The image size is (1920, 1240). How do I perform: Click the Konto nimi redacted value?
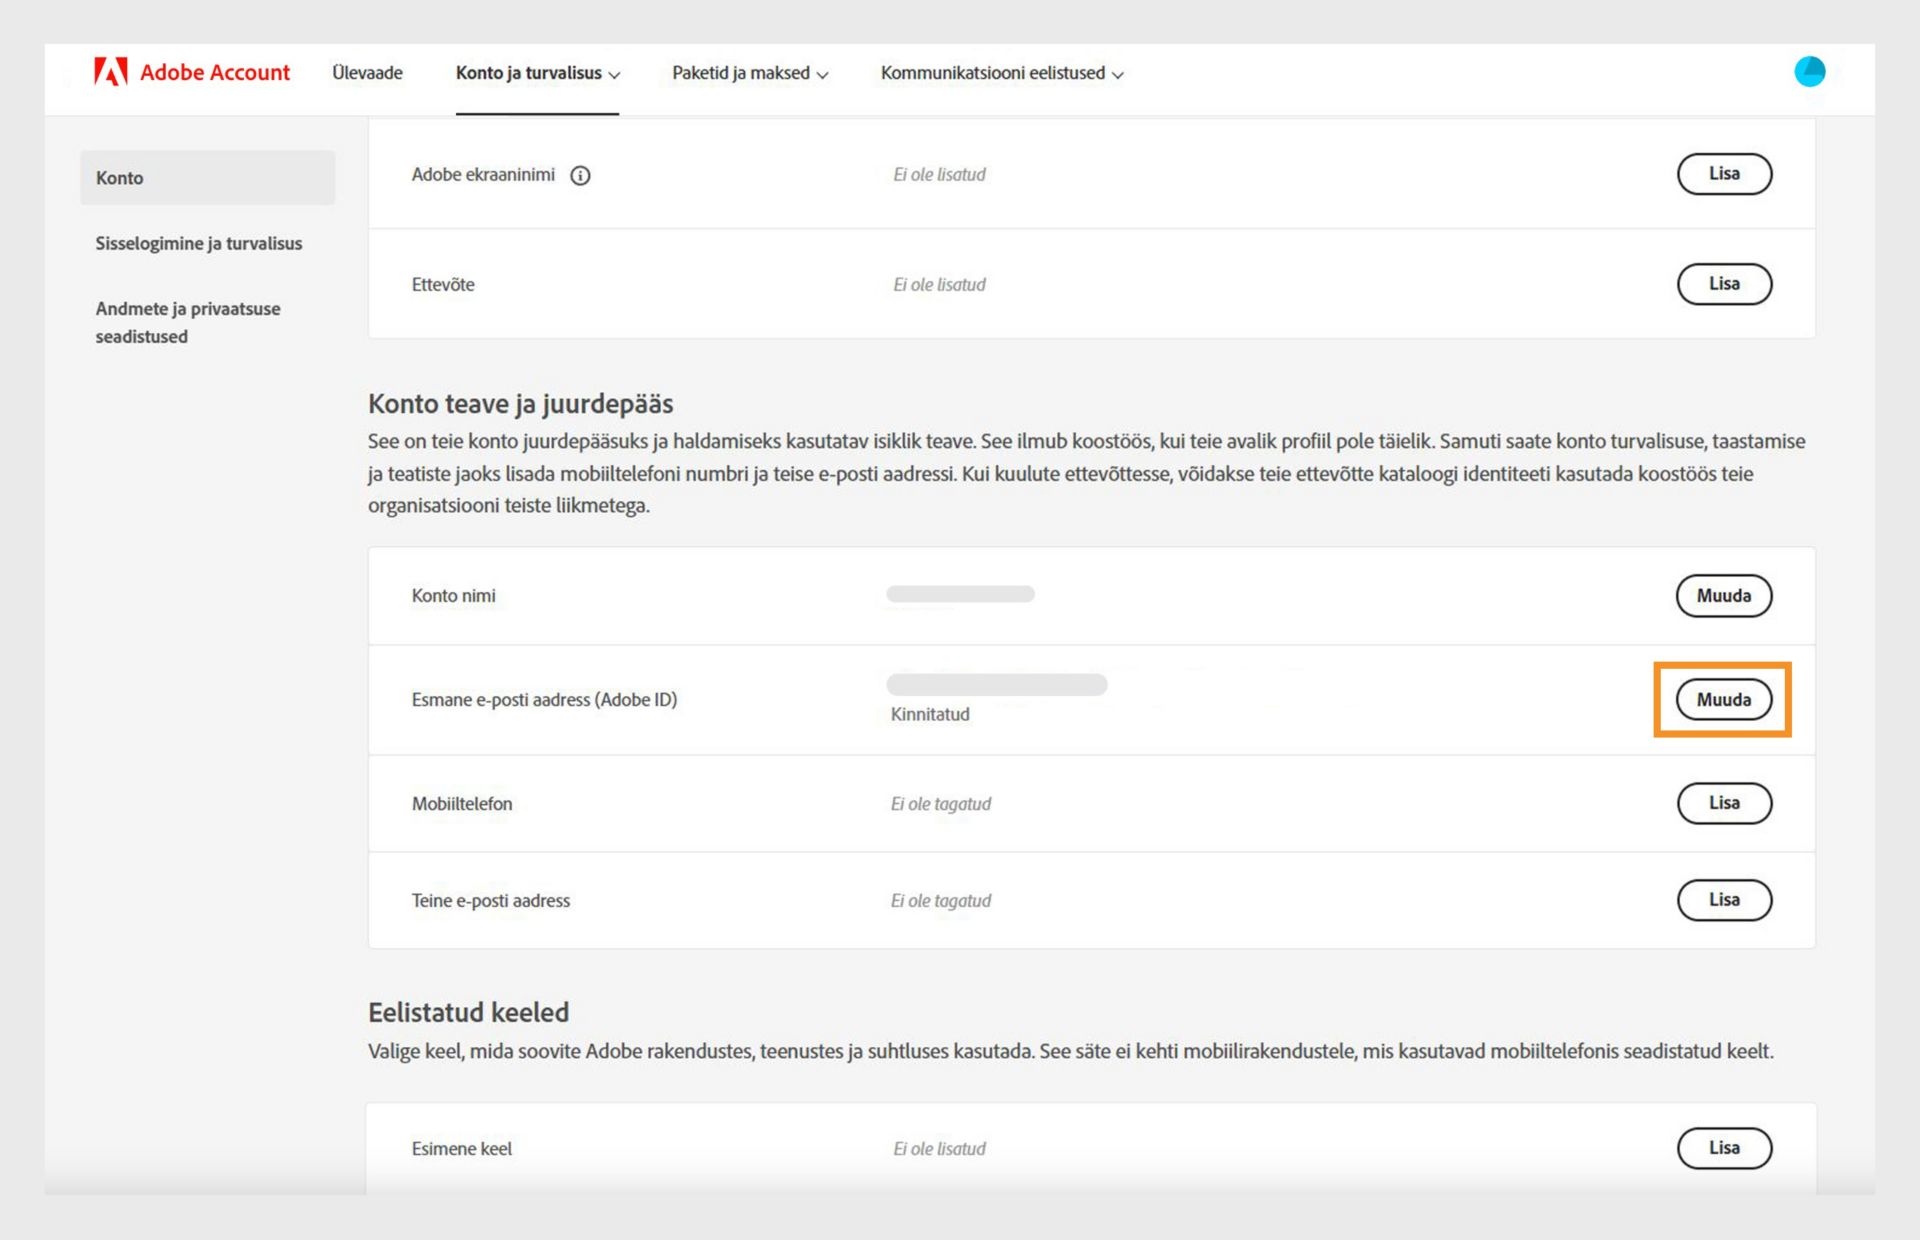[x=960, y=595]
